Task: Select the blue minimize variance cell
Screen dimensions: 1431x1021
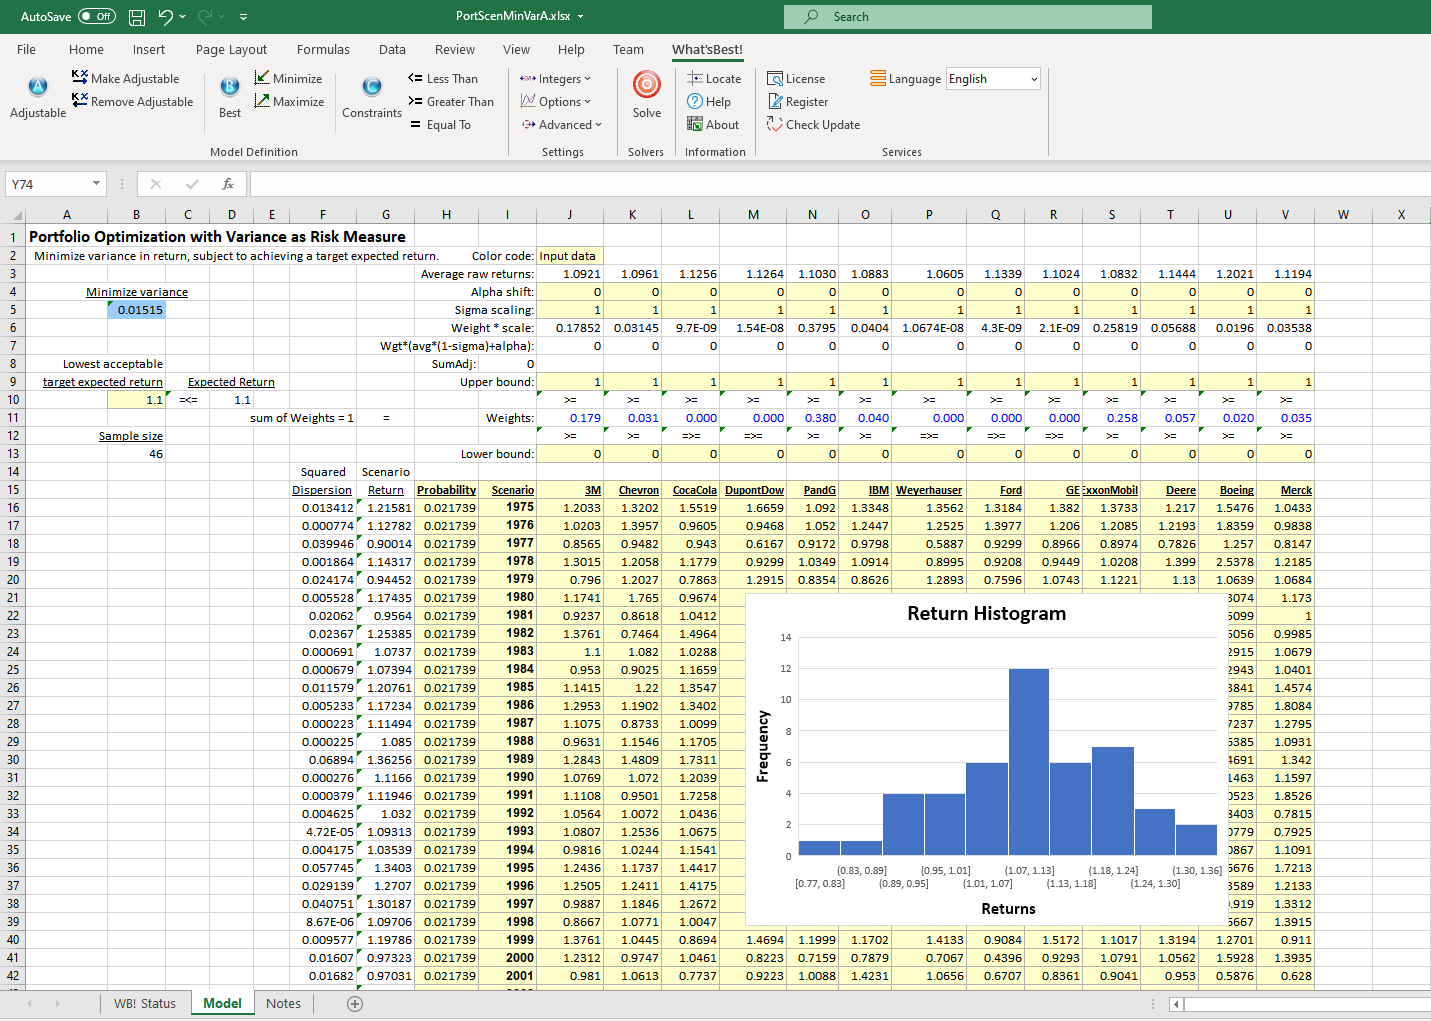Action: [x=136, y=310]
